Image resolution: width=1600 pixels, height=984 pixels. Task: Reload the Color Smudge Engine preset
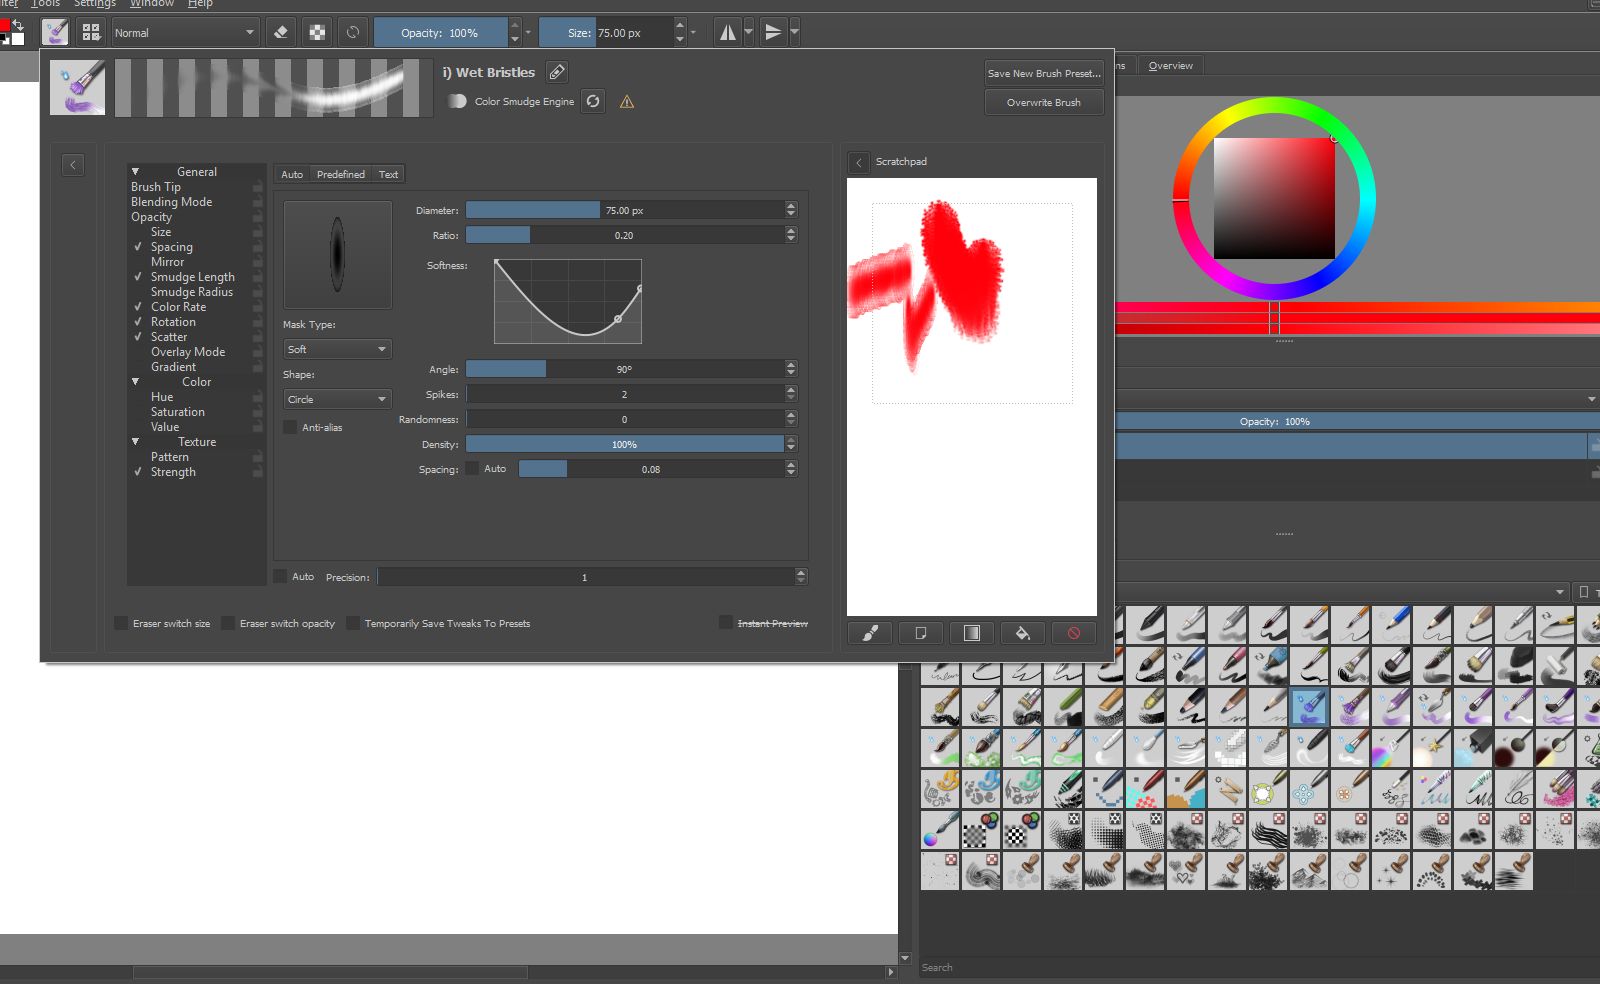[x=593, y=101]
